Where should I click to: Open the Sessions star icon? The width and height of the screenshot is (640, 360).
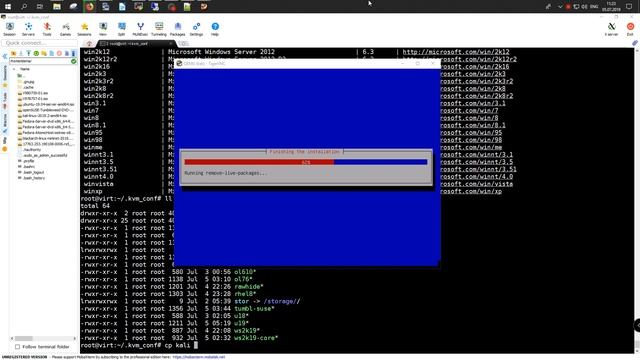point(84,29)
